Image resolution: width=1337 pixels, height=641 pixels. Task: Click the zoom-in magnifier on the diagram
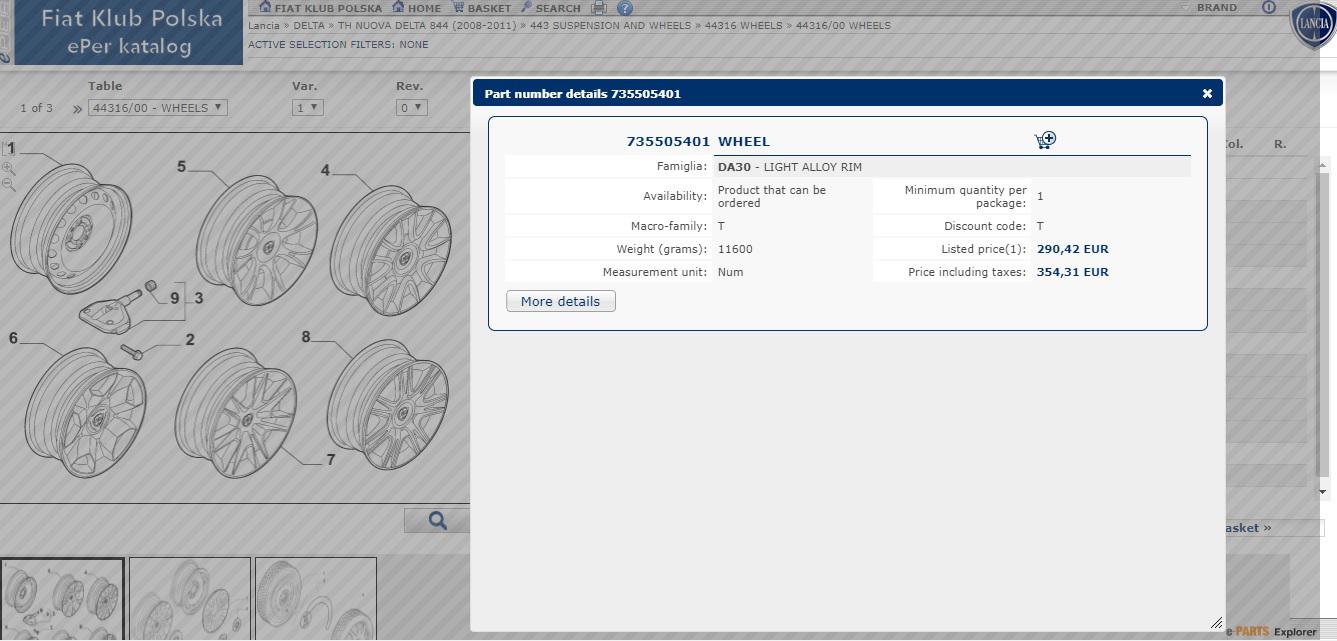(x=9, y=169)
